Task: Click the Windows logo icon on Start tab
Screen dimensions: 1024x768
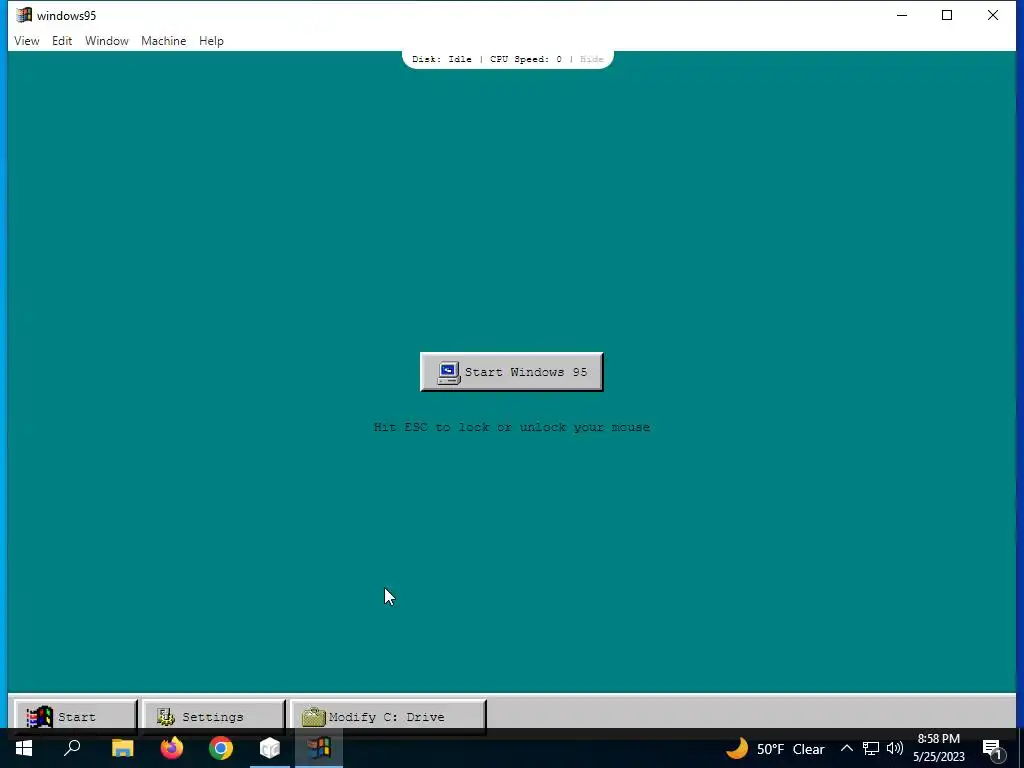Action: 39,716
